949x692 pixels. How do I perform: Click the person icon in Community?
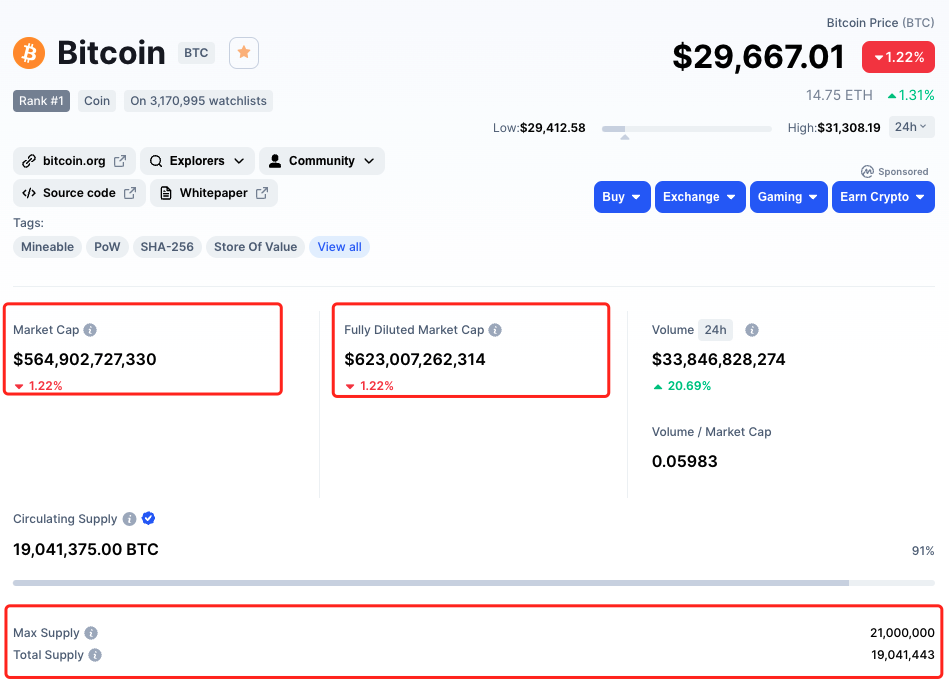click(x=275, y=161)
